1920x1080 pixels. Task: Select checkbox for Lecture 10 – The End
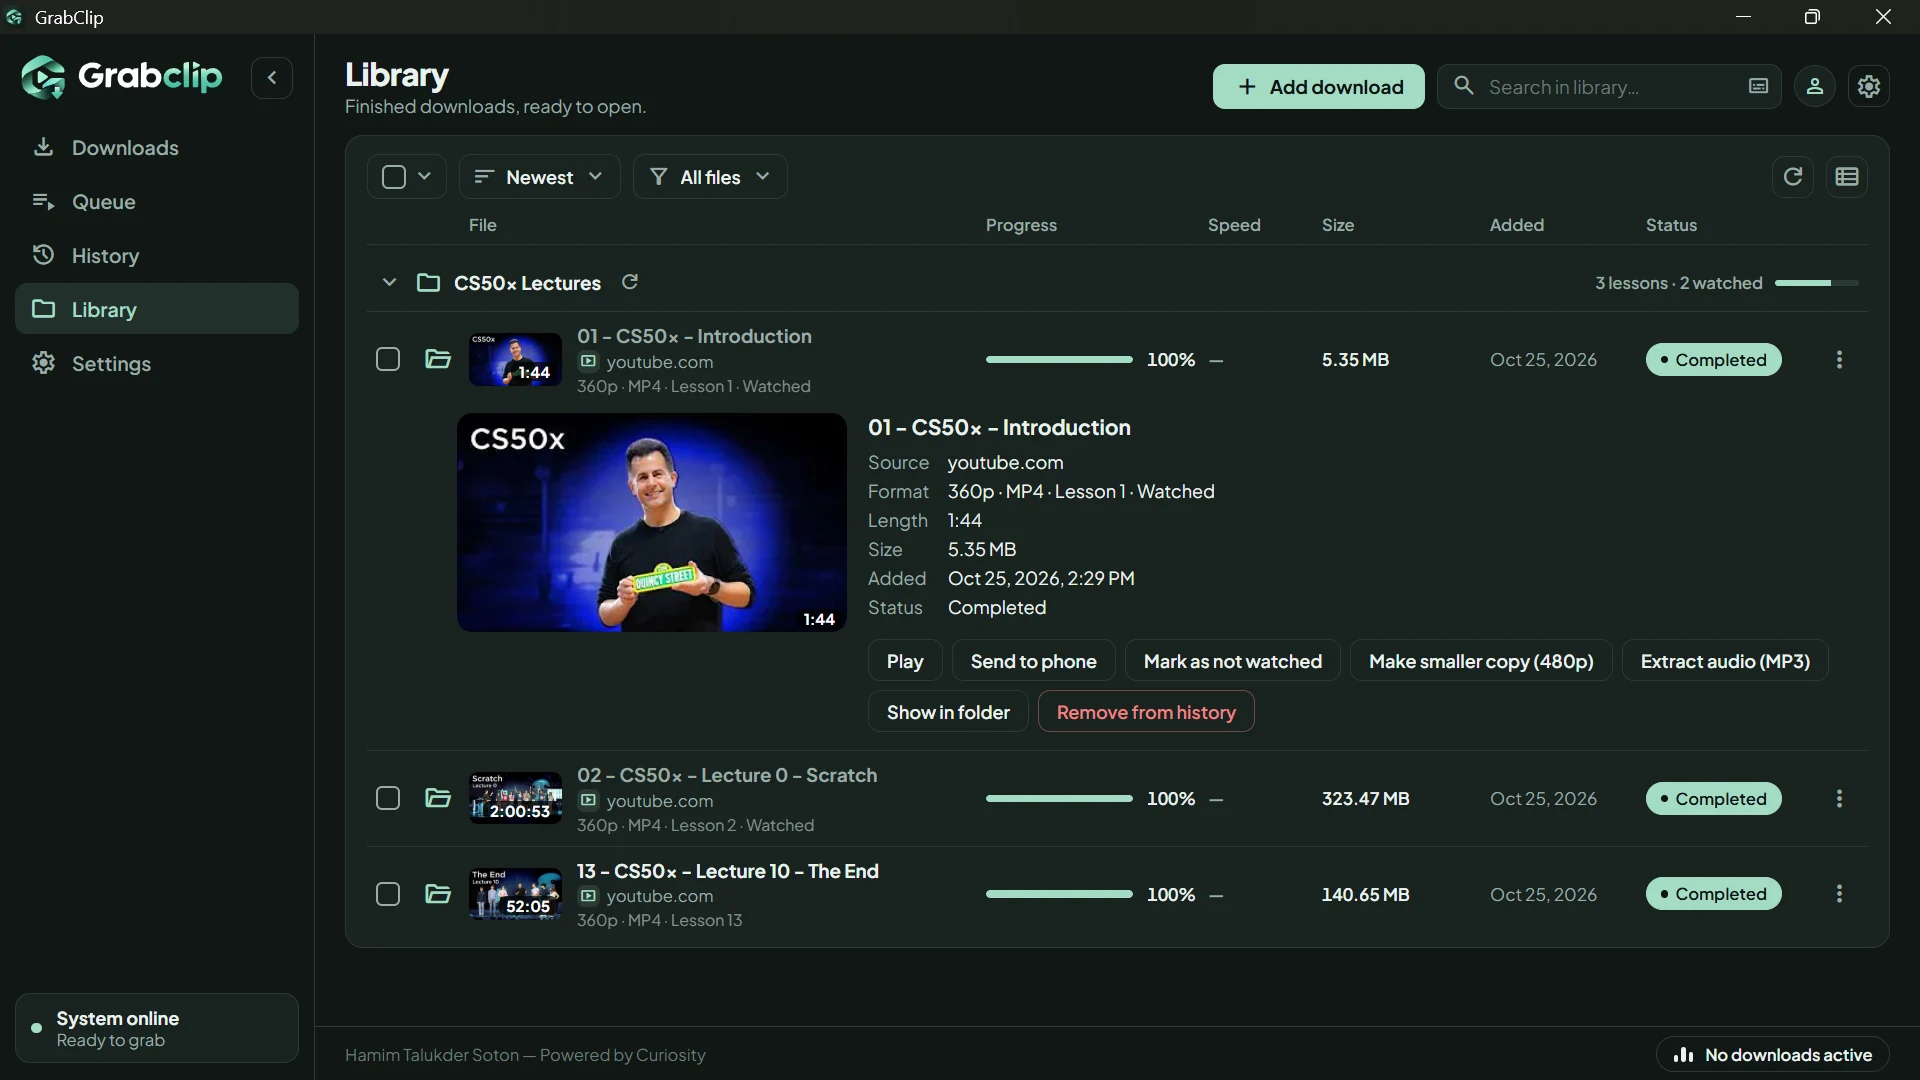388,894
